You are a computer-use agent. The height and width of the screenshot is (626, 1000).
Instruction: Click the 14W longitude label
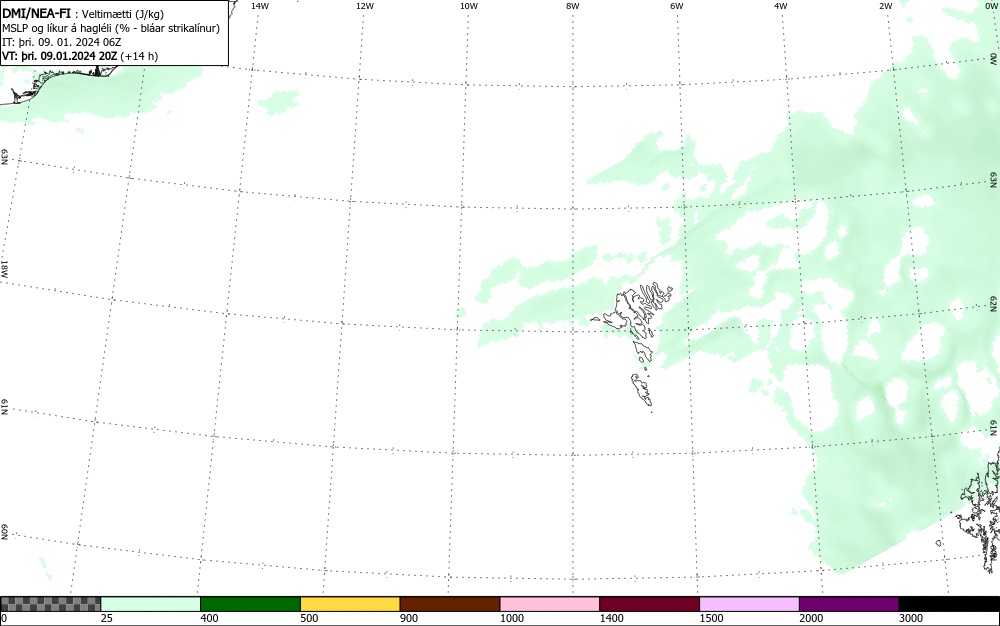coord(260,6)
